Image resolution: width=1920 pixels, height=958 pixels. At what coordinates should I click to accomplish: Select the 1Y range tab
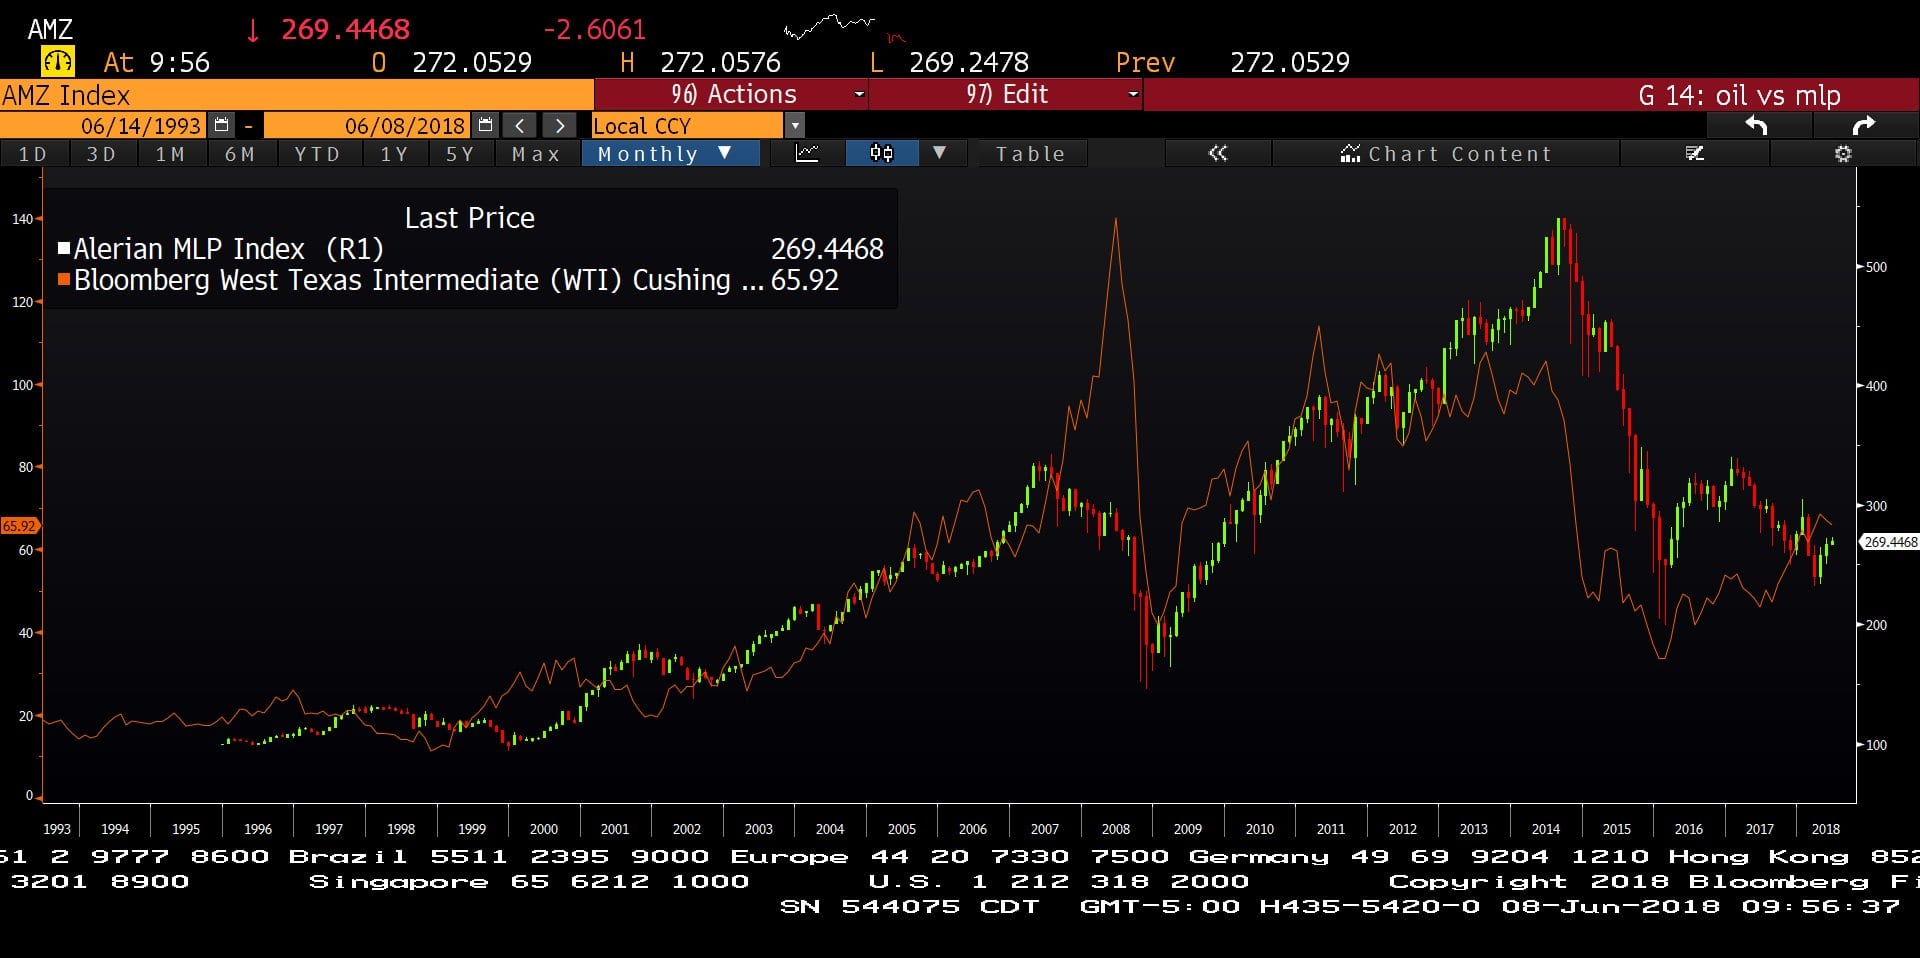coord(395,153)
